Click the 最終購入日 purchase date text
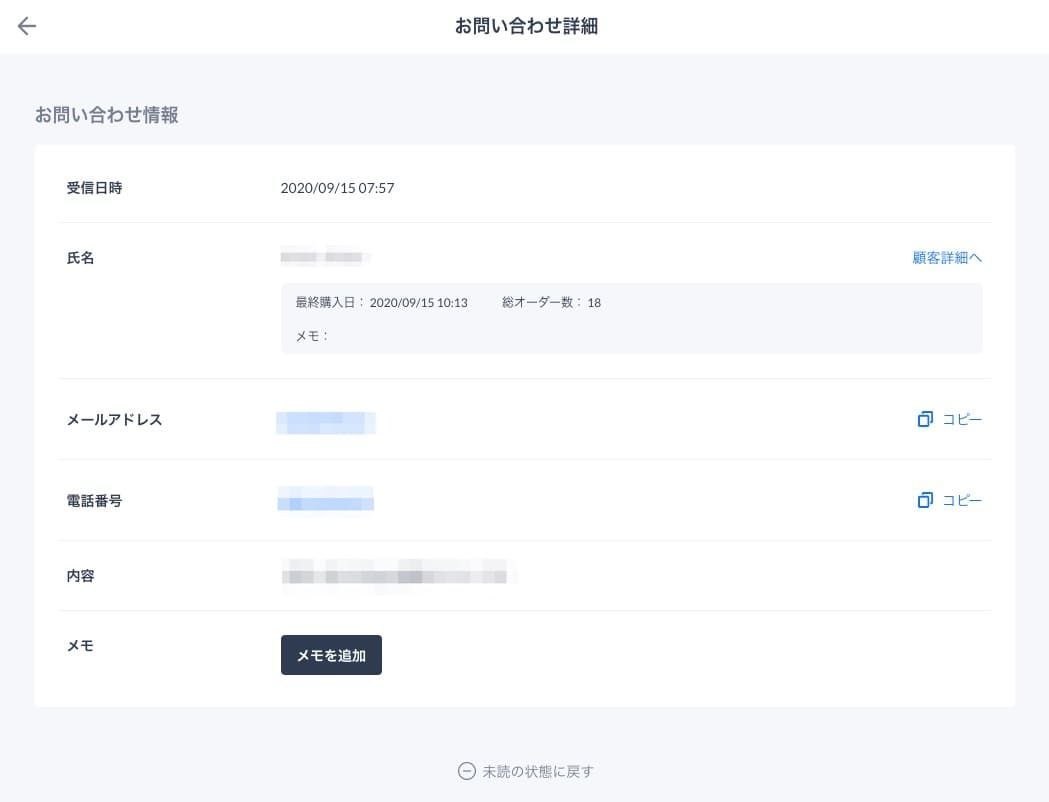The height and width of the screenshot is (802, 1049). tap(380, 302)
